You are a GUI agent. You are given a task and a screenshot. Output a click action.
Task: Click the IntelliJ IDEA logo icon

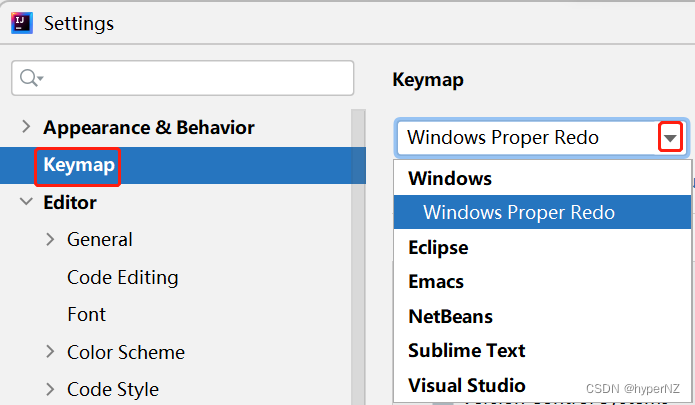point(22,23)
